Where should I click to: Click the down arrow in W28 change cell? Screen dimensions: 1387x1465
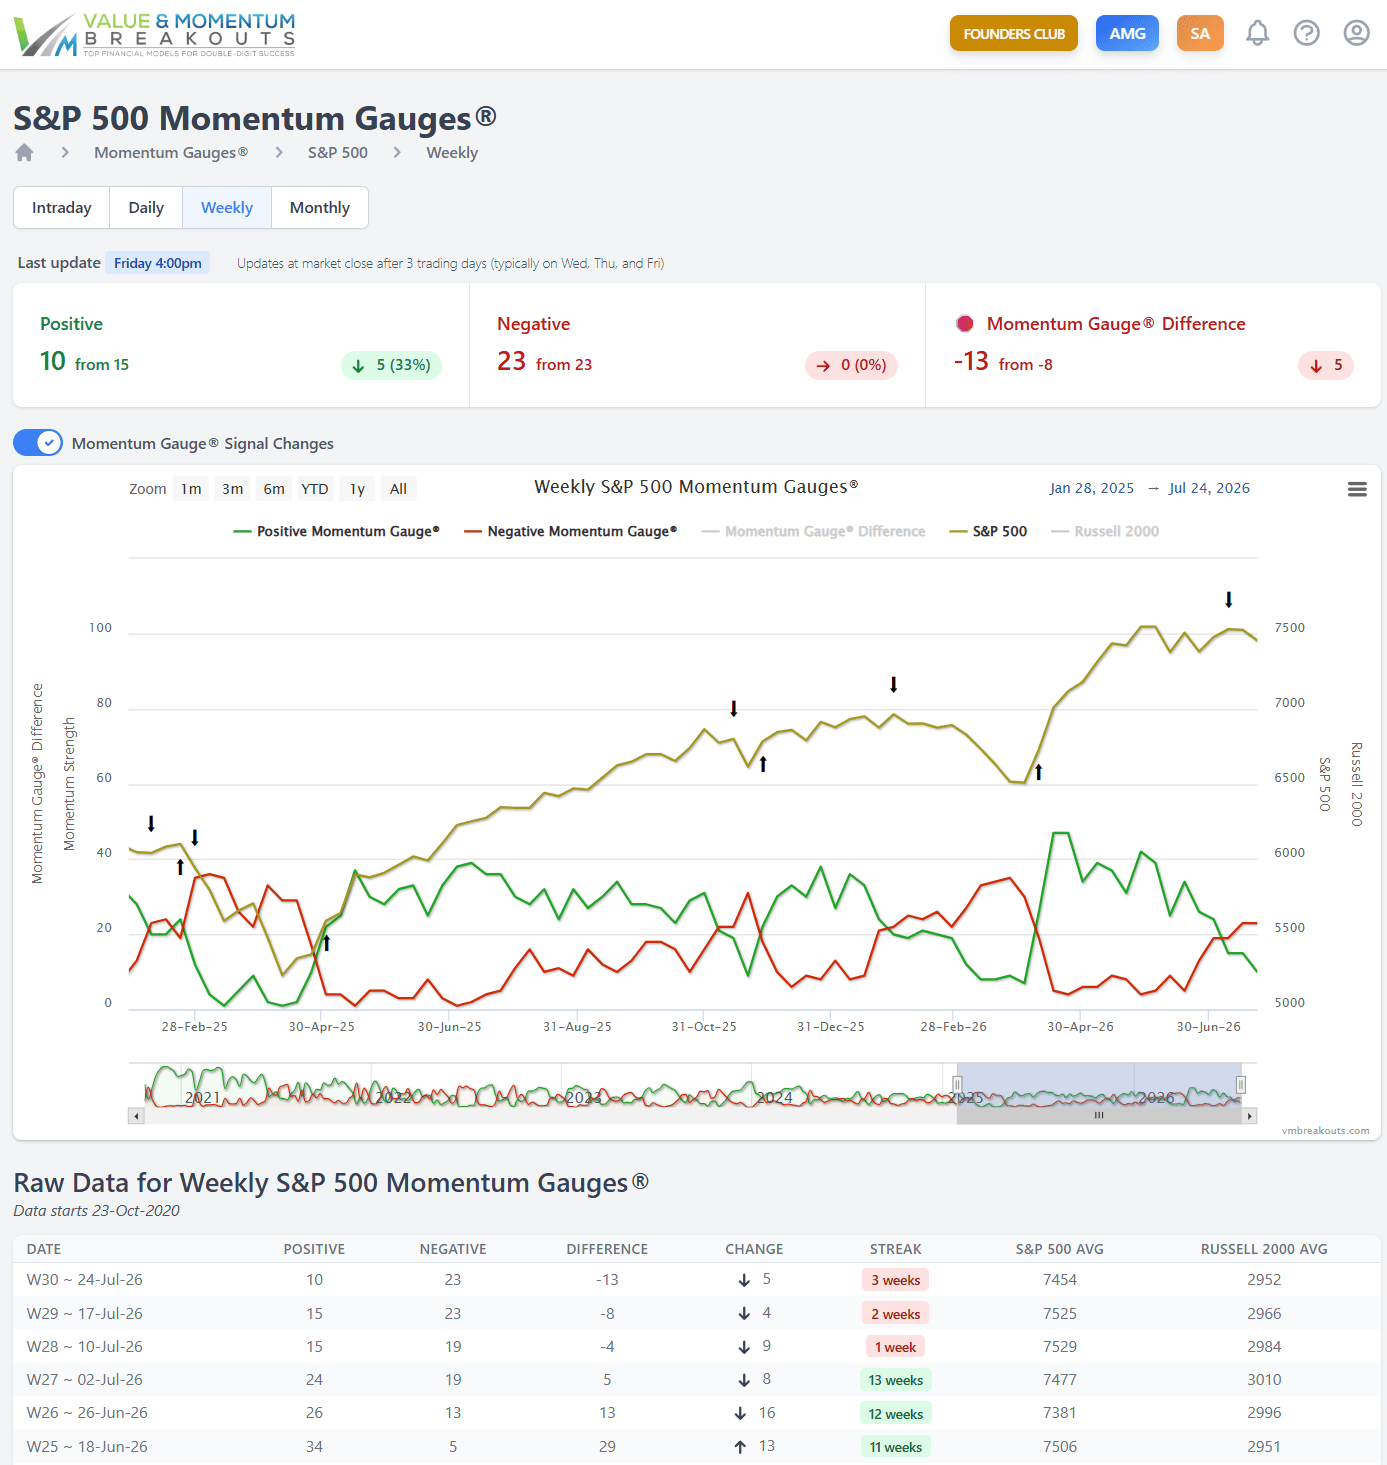(x=744, y=1347)
